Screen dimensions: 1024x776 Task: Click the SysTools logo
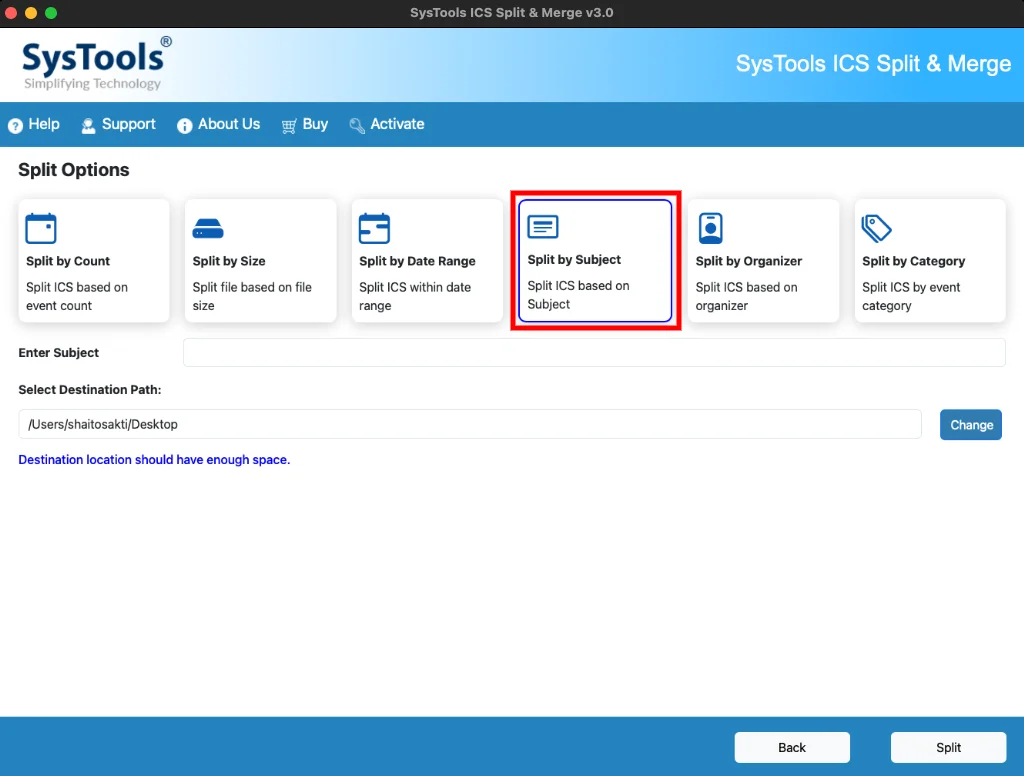pyautogui.click(x=97, y=63)
